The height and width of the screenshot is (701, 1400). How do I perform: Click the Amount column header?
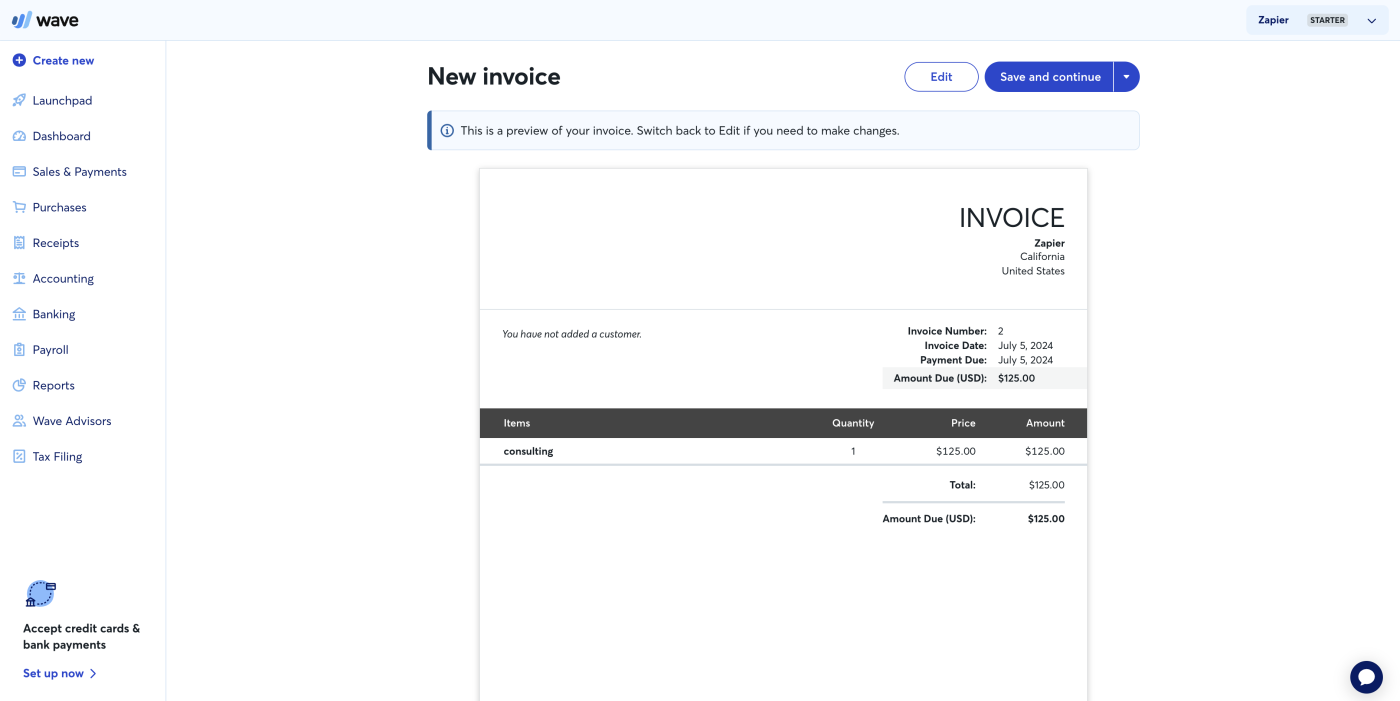point(1045,423)
